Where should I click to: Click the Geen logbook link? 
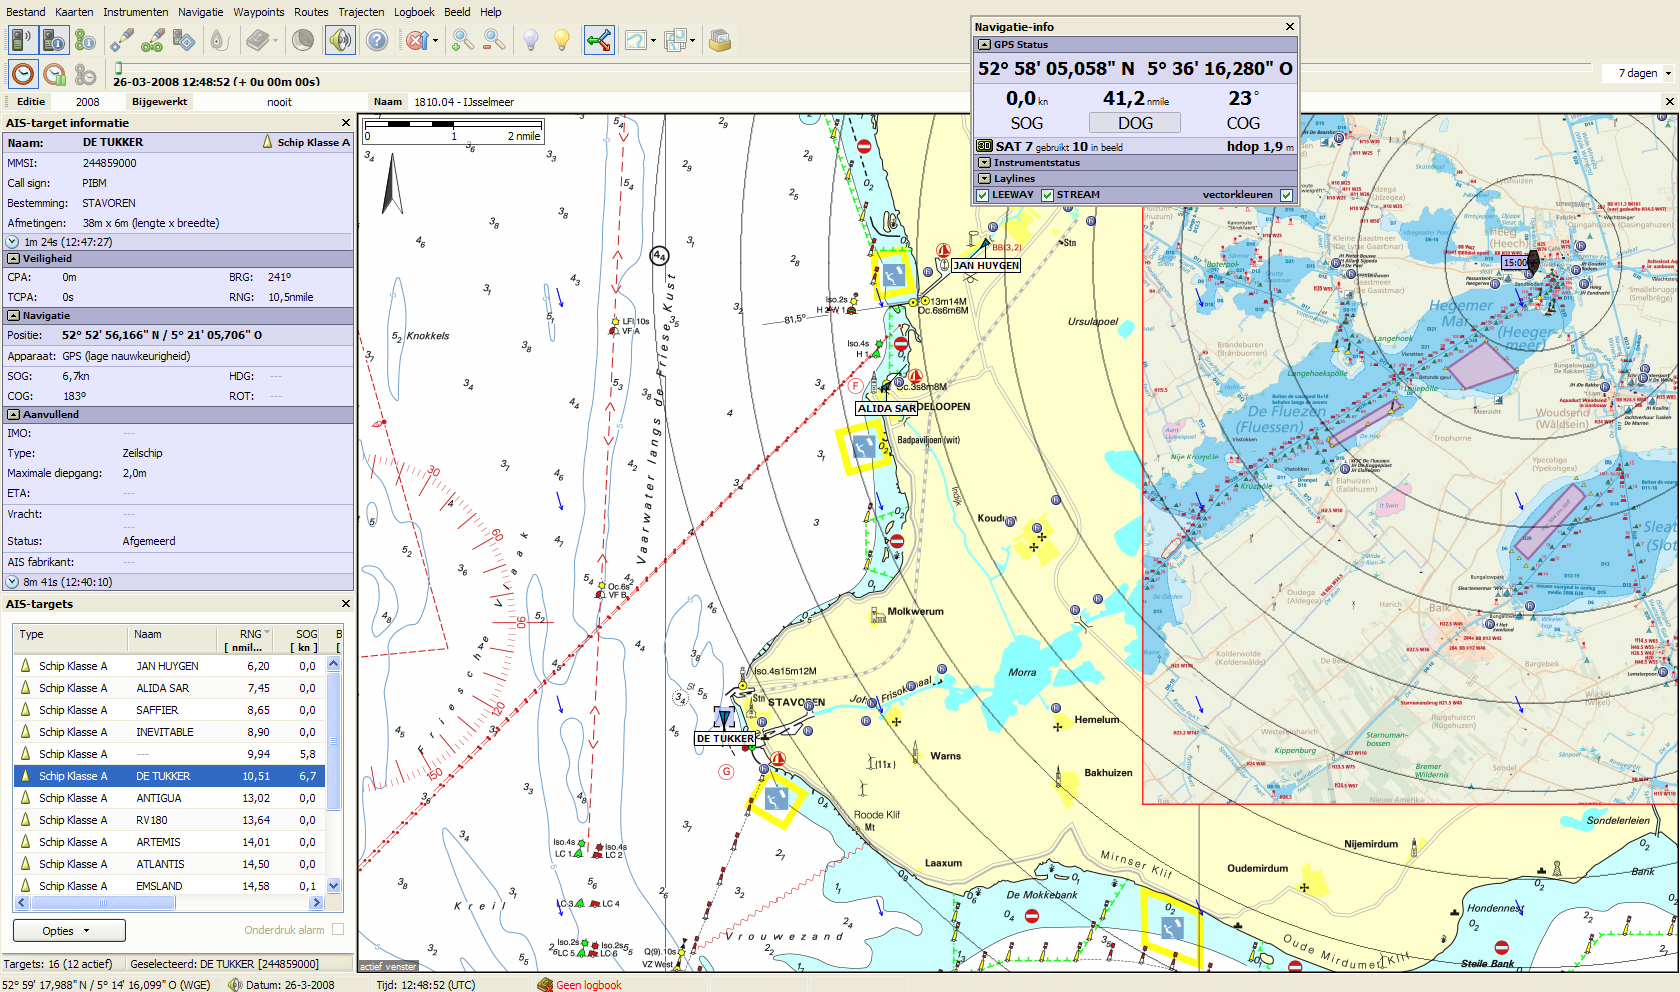(589, 985)
